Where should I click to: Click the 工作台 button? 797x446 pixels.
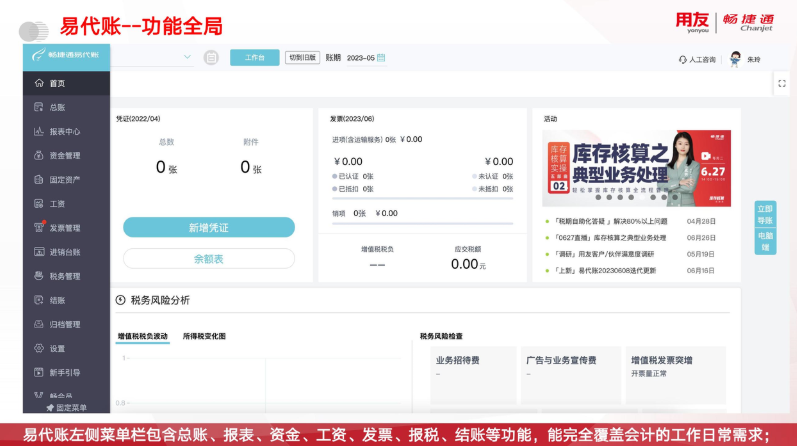[x=255, y=57]
